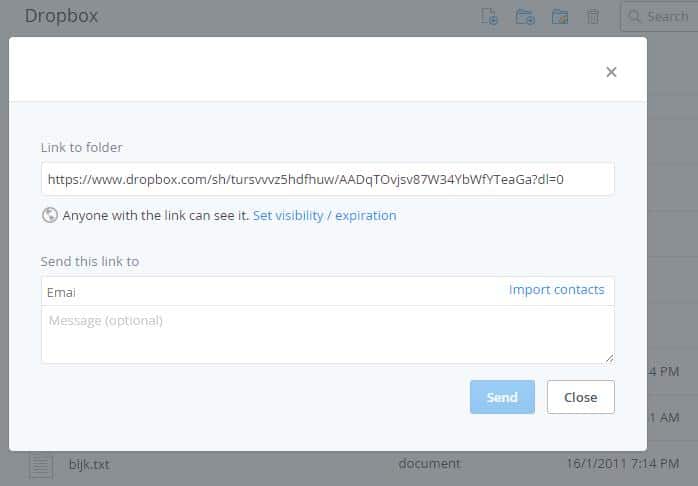Click the bijk.txt document file icon
Screen dimensions: 698x486
point(41,466)
